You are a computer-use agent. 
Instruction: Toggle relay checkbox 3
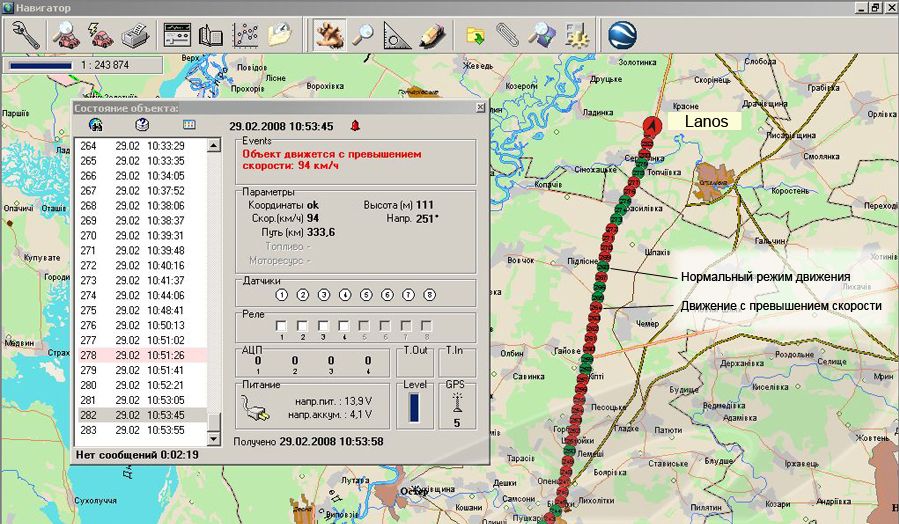323,325
